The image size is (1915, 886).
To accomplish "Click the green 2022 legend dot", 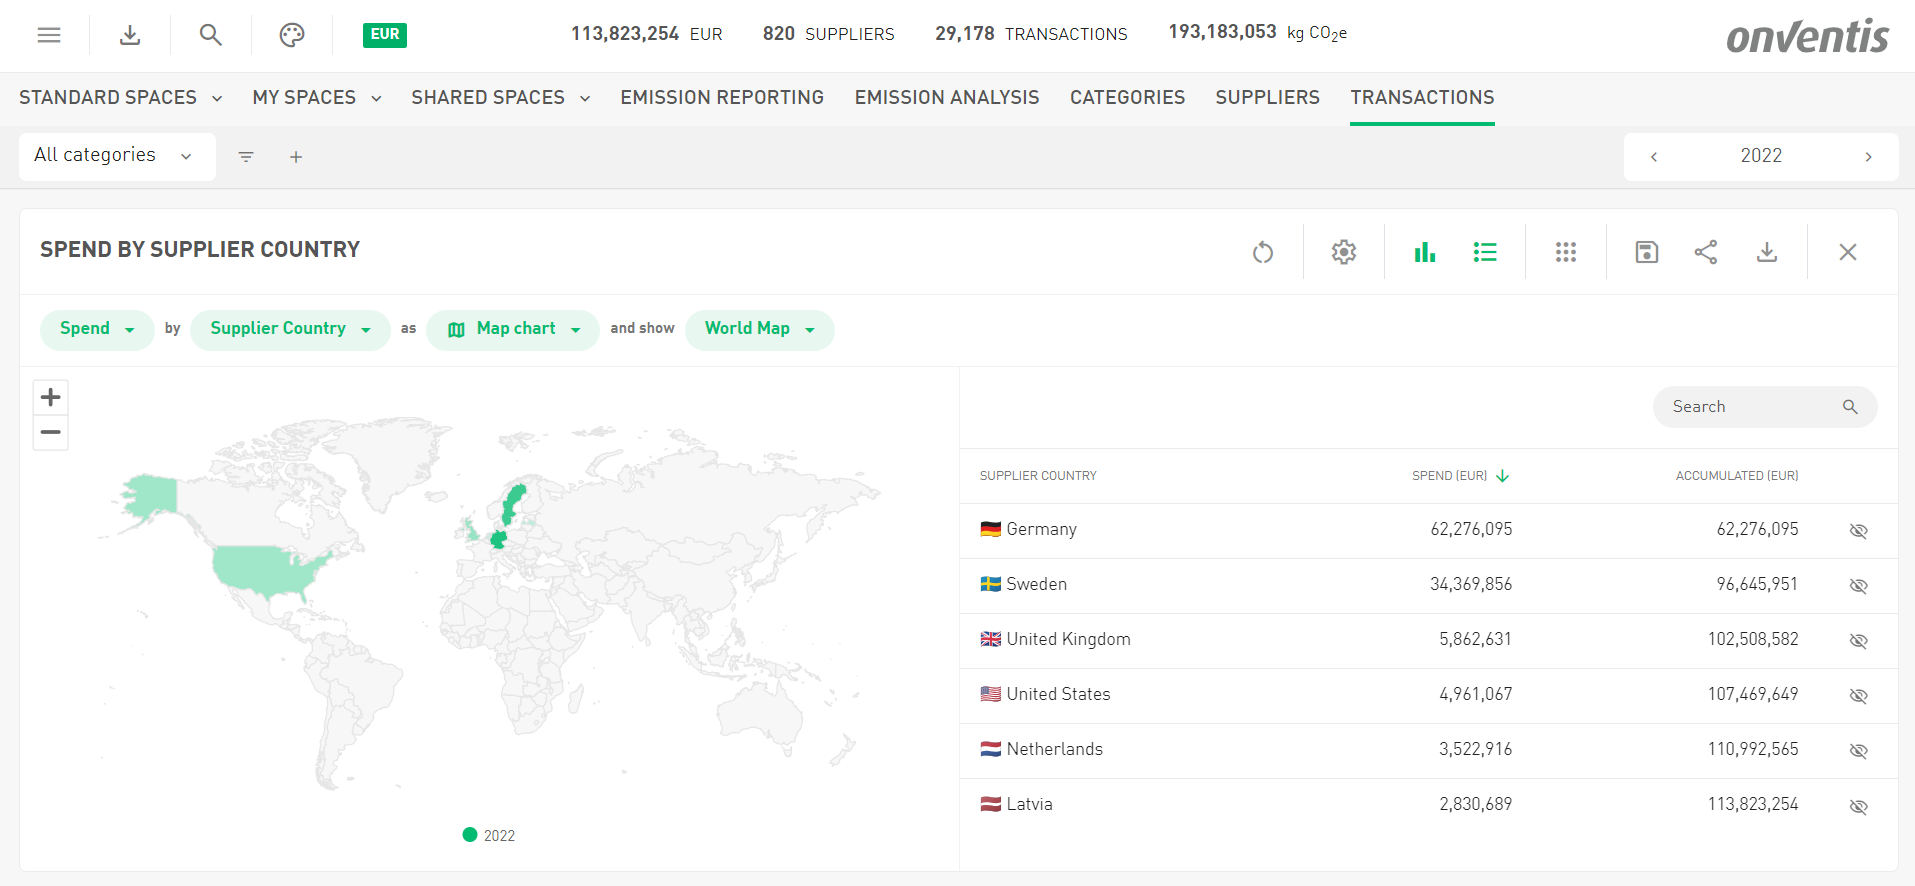I will tap(470, 835).
